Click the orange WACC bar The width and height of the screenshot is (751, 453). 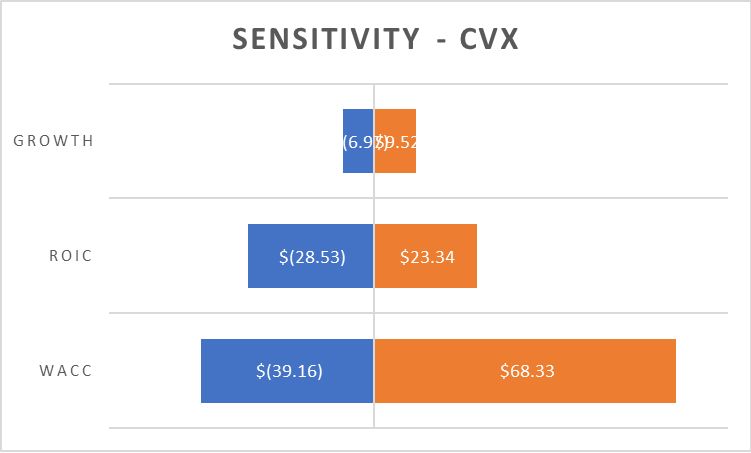coord(620,389)
